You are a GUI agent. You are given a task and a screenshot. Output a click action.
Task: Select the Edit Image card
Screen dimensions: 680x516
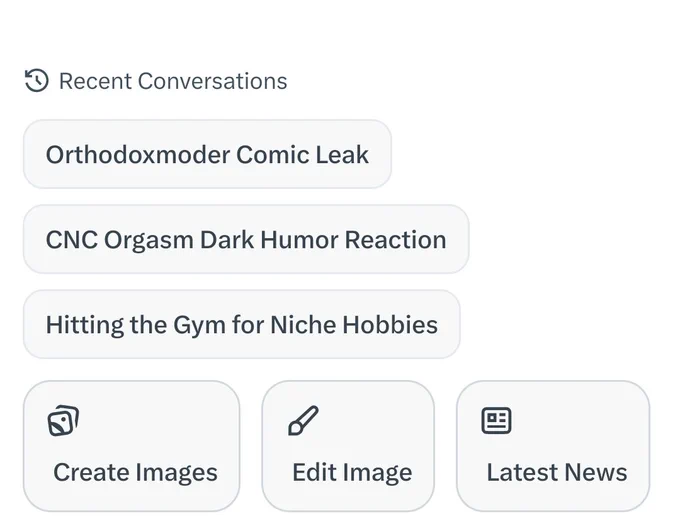pos(348,446)
